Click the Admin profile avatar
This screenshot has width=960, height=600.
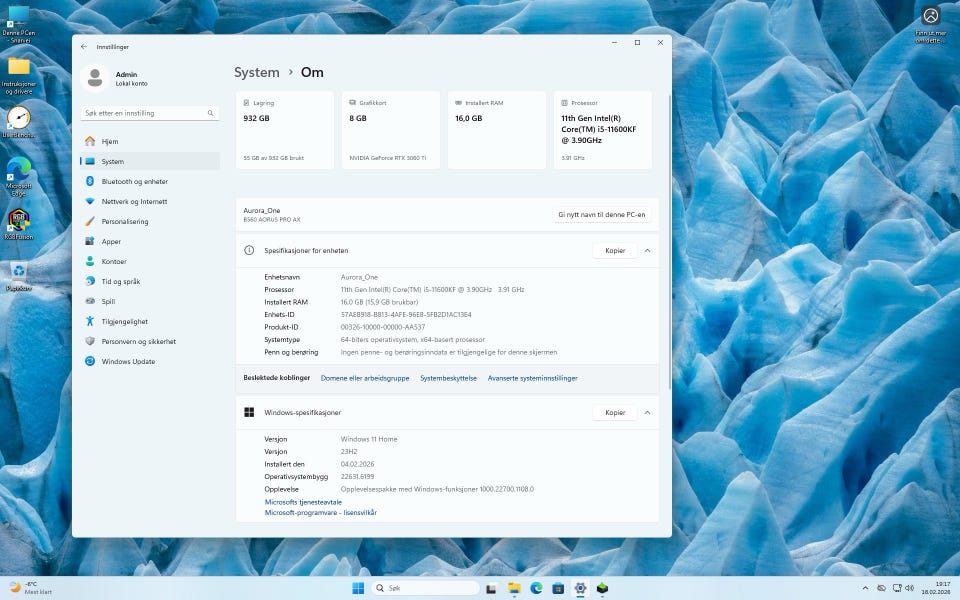(95, 78)
